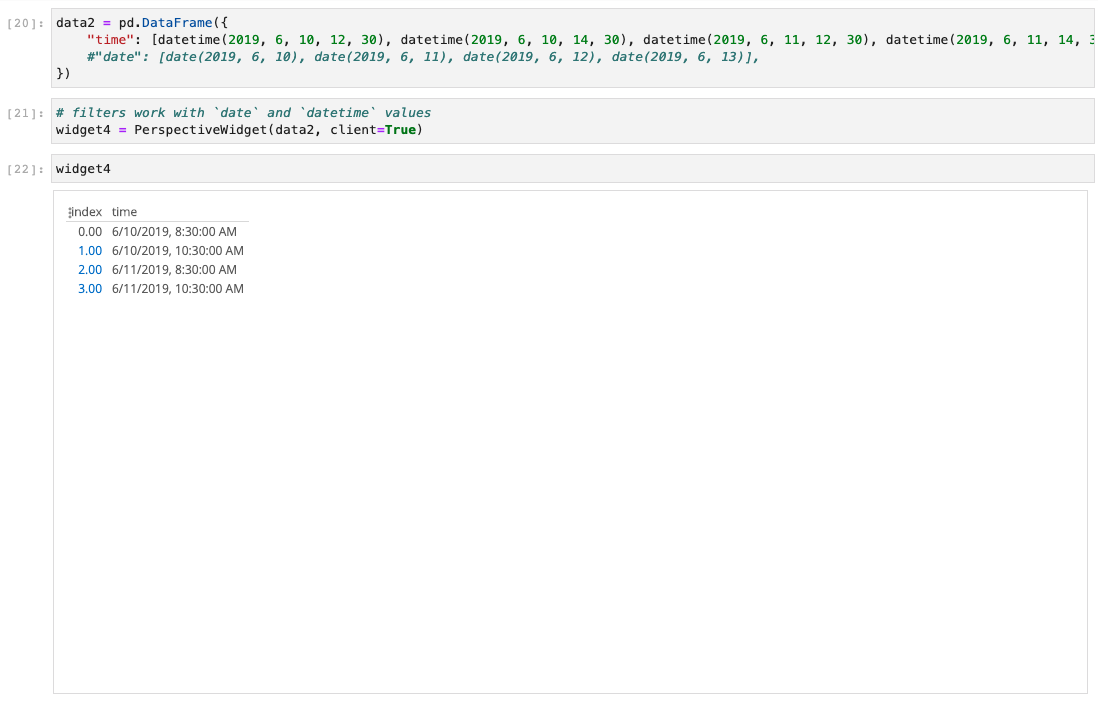This screenshot has height=704, width=1098.
Task: Click the cell showing 6/10/2019, 8:30:00 AM
Action: [x=175, y=231]
